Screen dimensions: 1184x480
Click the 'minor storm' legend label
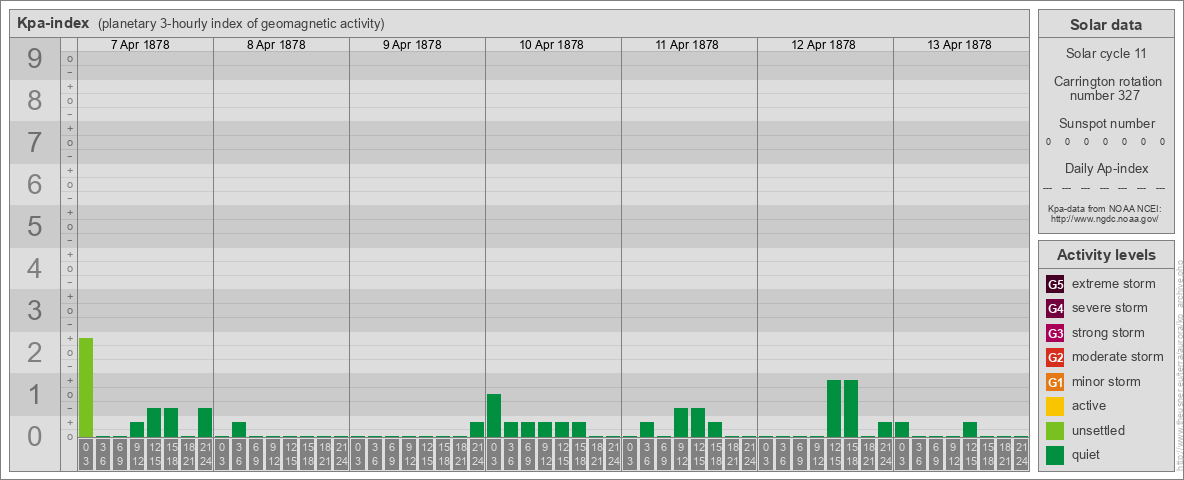[1106, 382]
